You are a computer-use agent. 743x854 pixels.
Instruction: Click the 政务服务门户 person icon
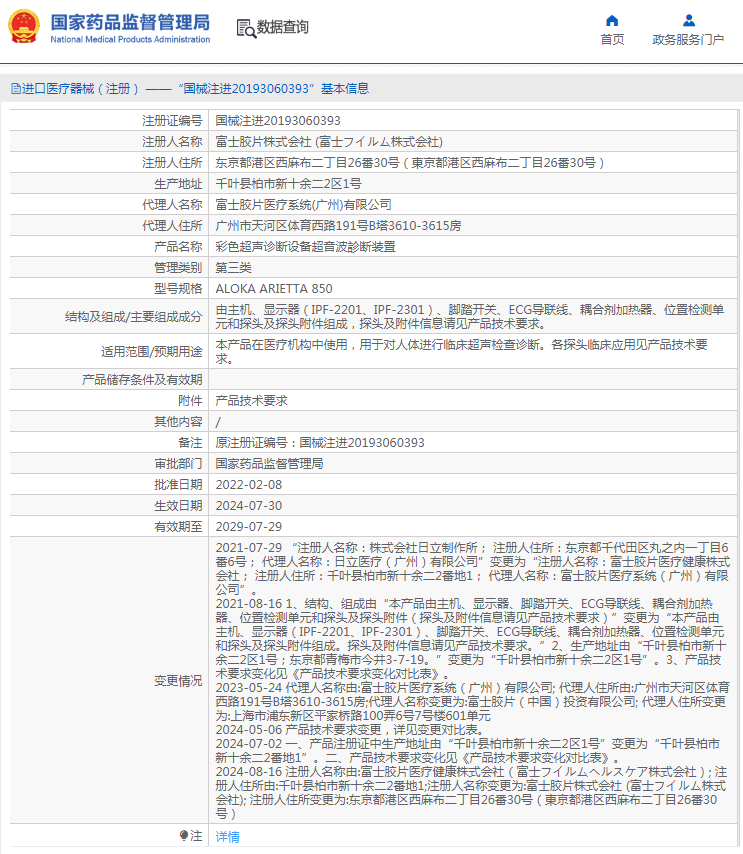pyautogui.click(x=689, y=21)
